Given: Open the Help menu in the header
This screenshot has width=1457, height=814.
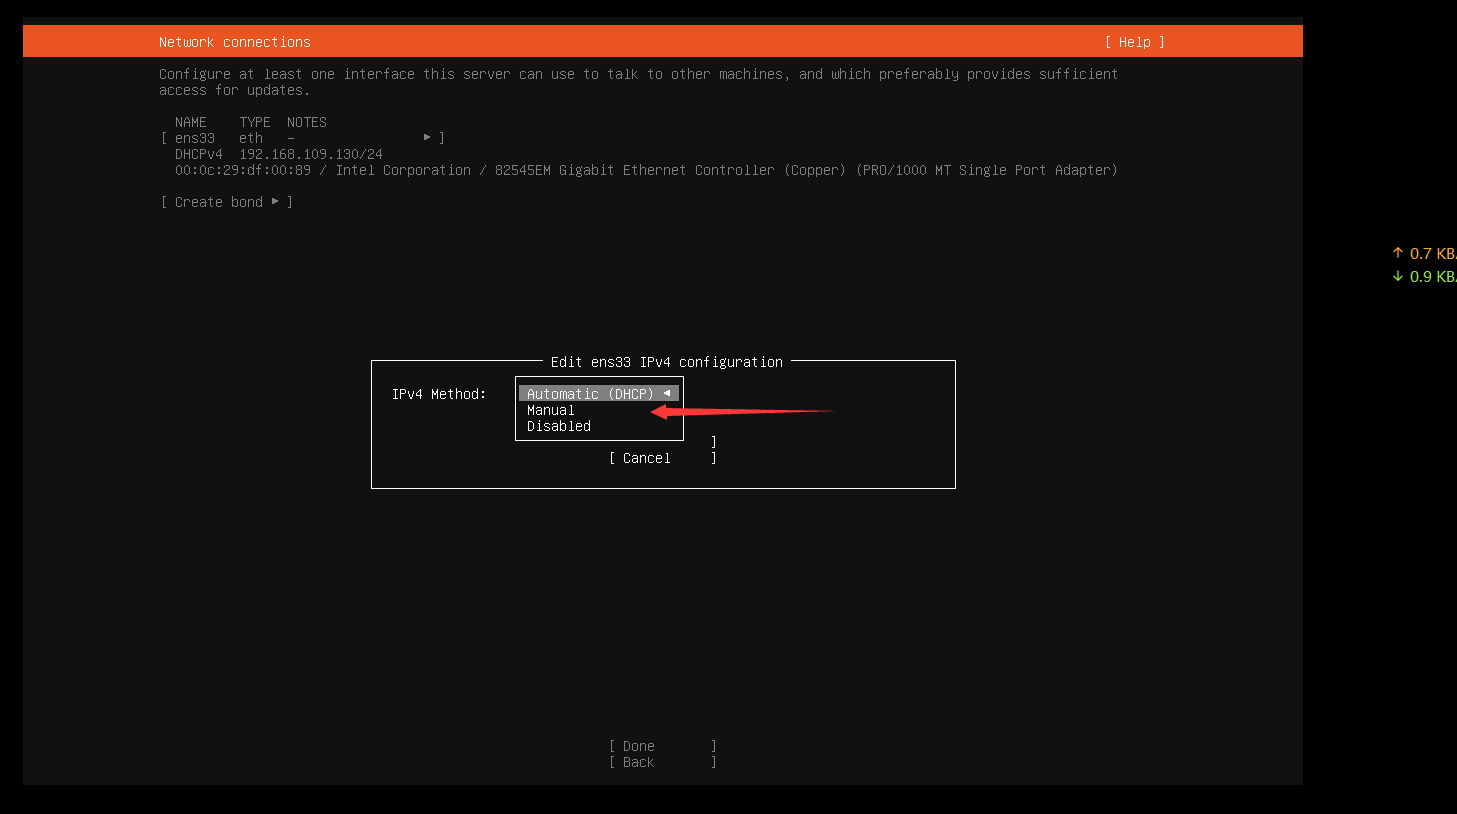Looking at the screenshot, I should [x=1134, y=42].
